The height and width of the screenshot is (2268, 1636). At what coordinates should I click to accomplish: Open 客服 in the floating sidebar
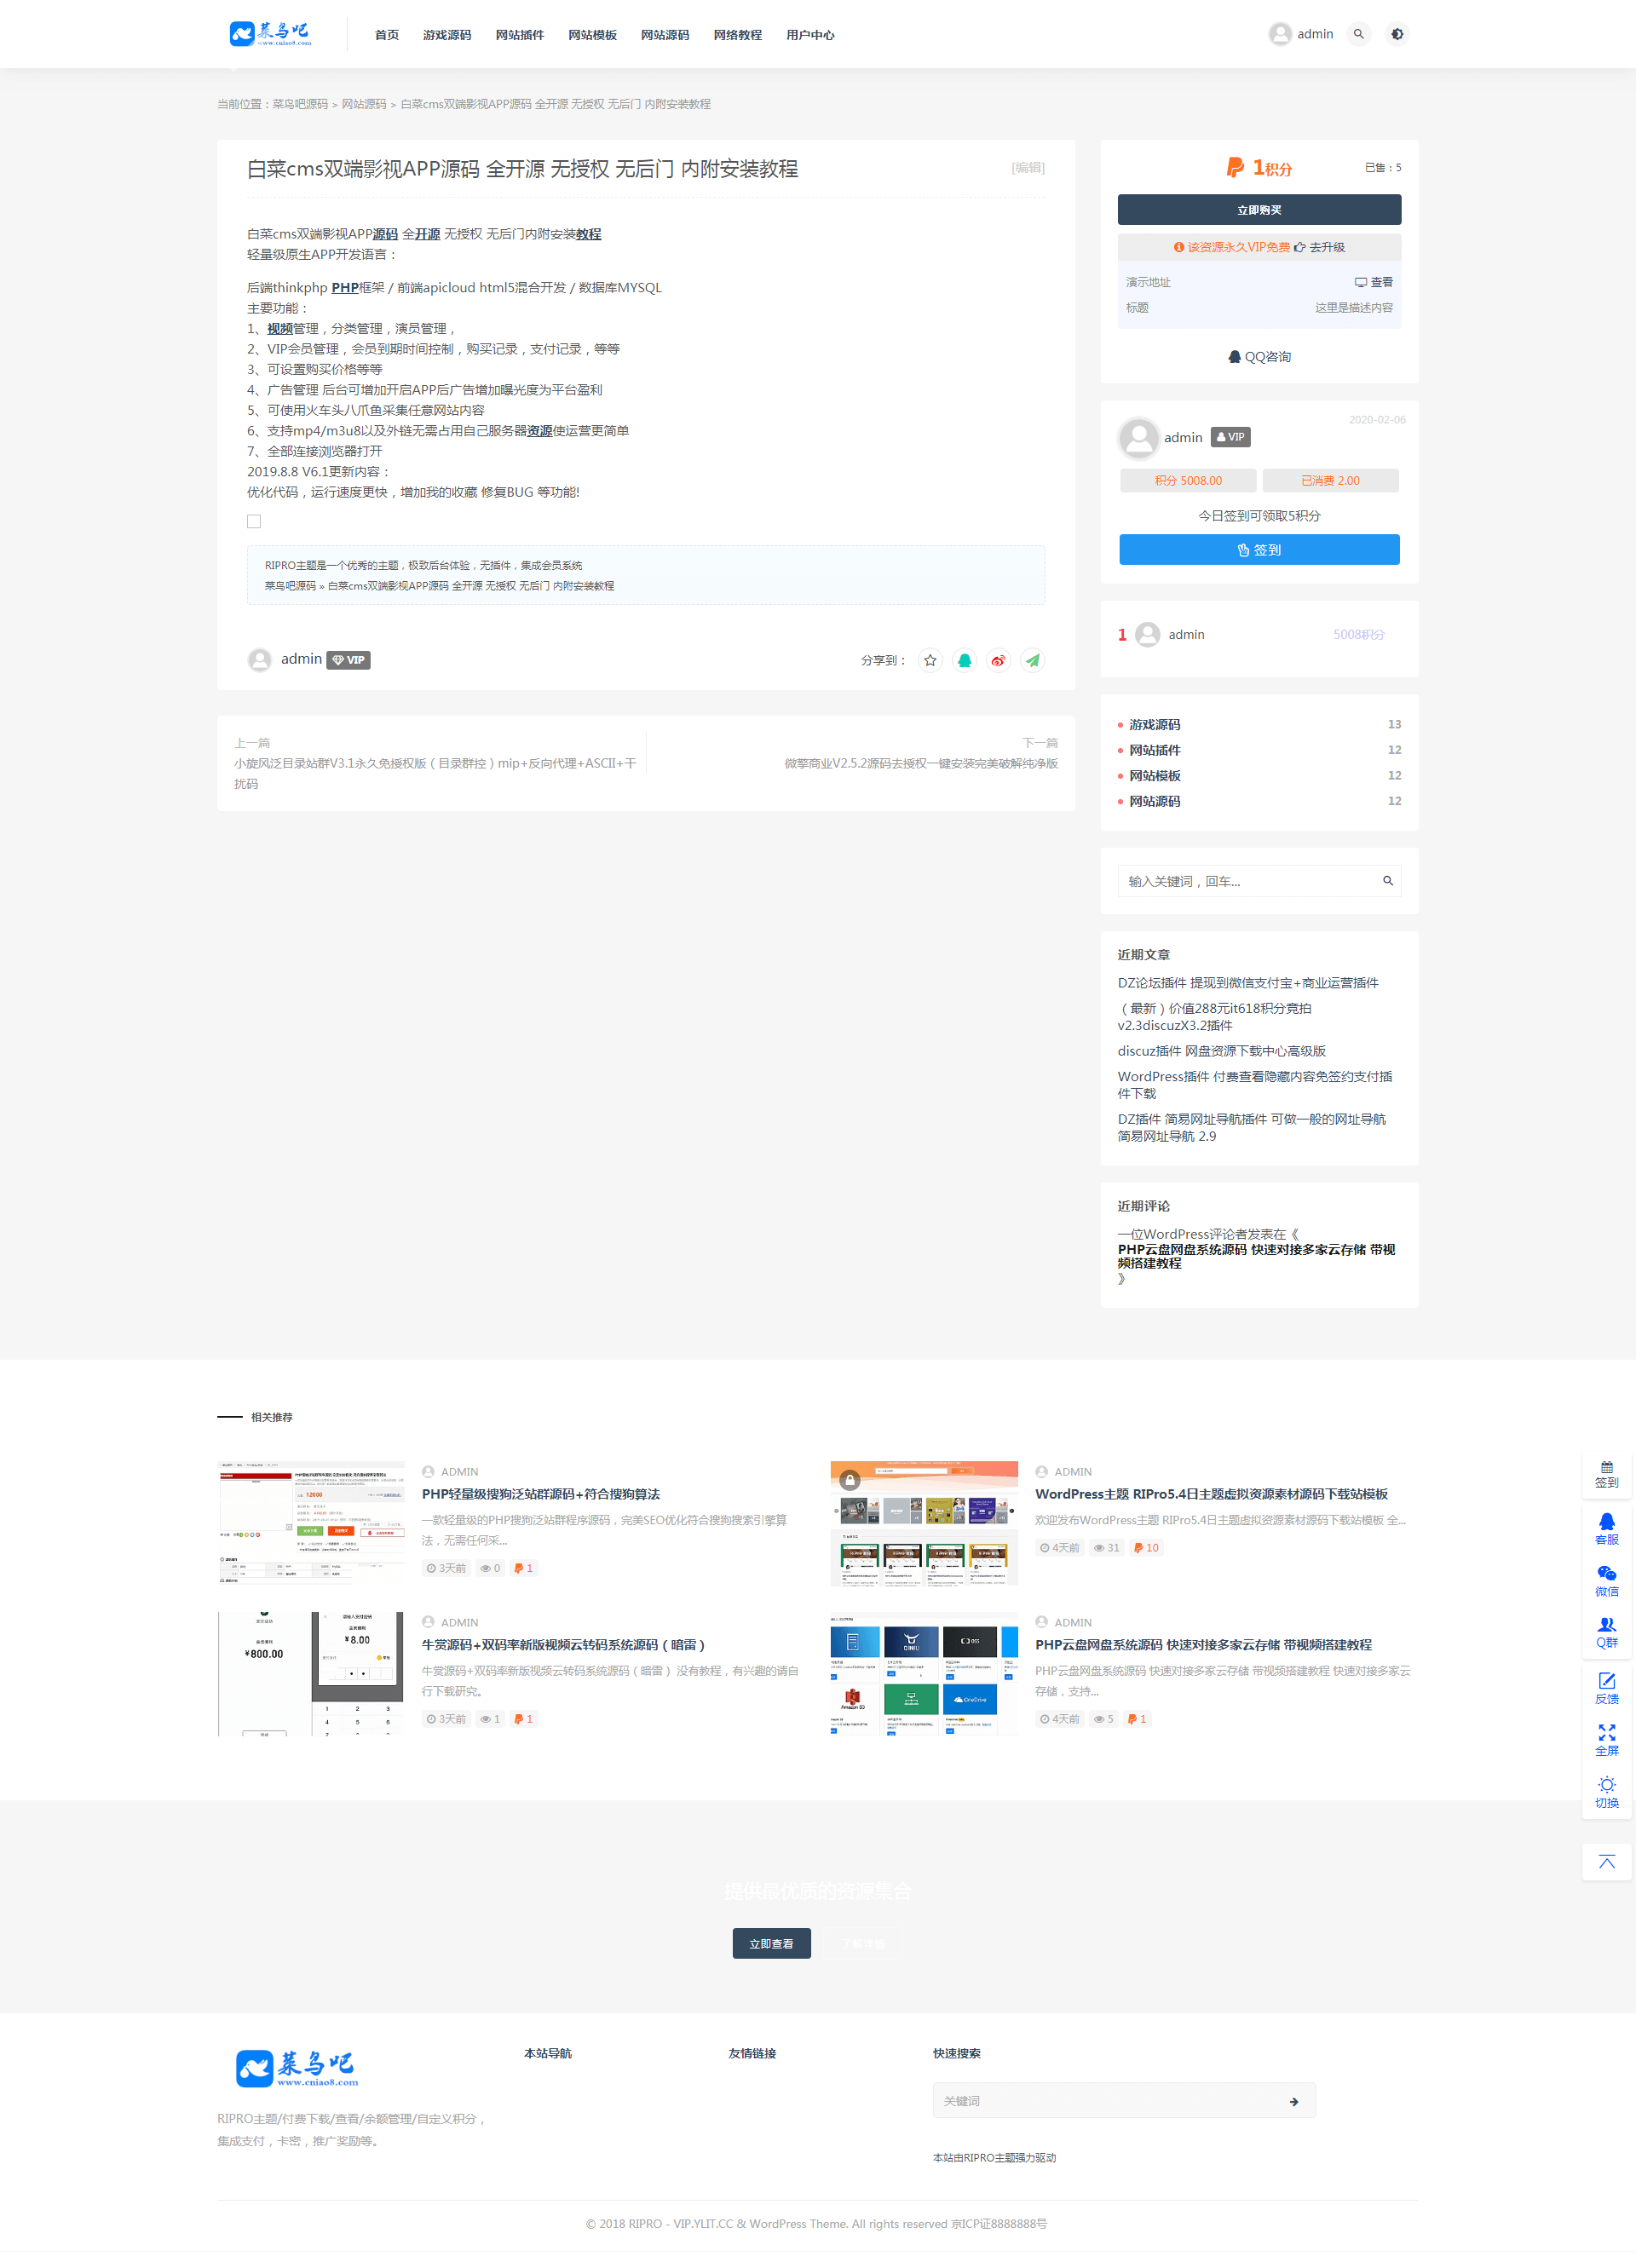pyautogui.click(x=1606, y=1529)
